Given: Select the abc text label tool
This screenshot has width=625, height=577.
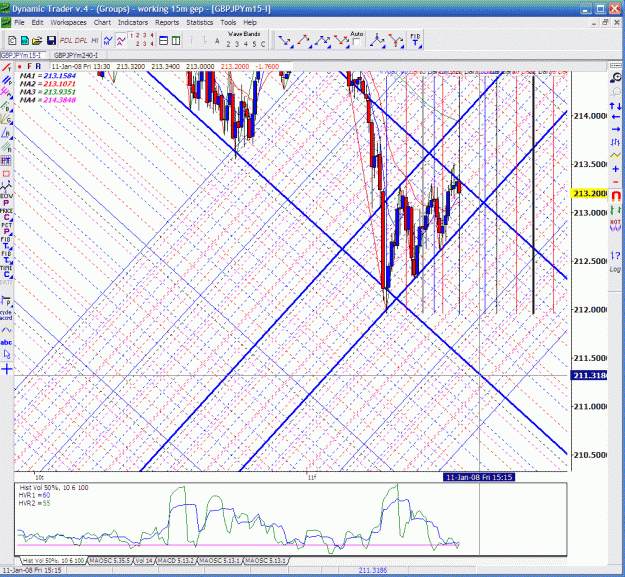Looking at the screenshot, I should [6, 342].
